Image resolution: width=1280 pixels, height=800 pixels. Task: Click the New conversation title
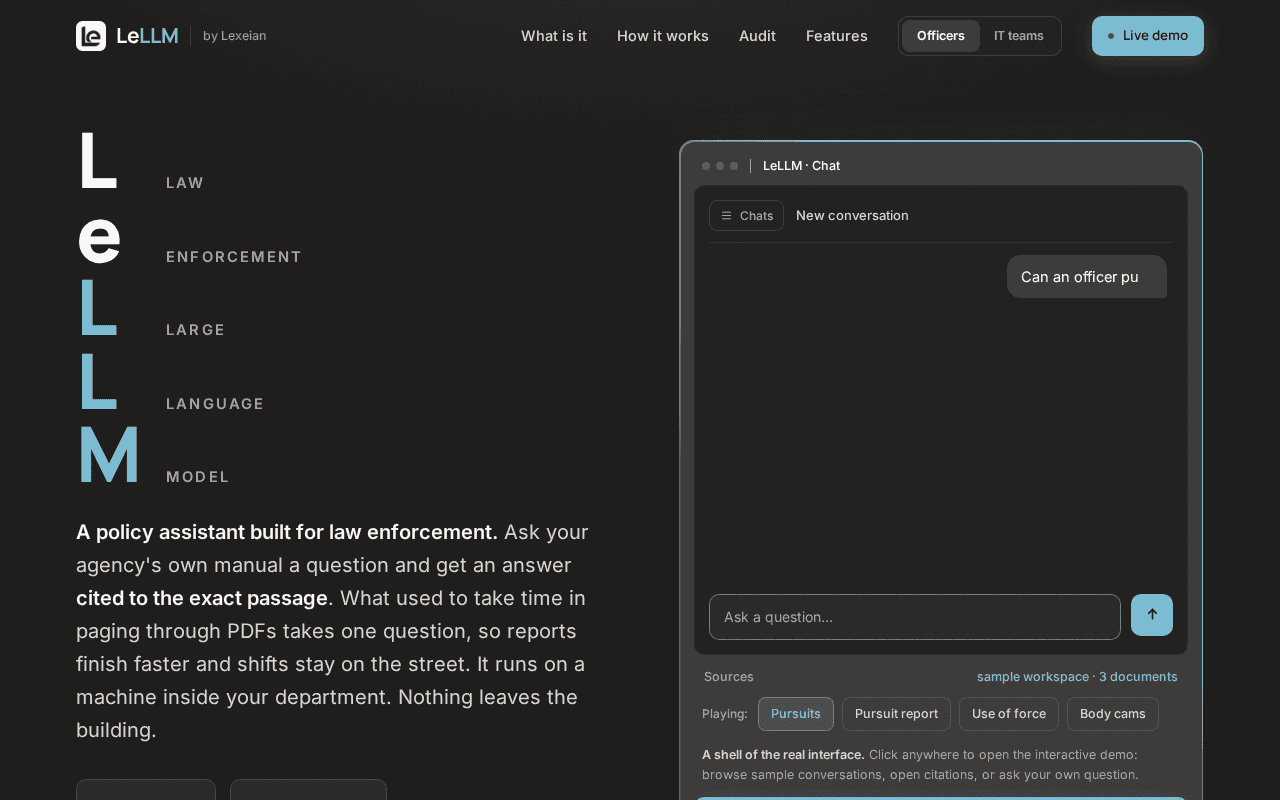pyautogui.click(x=852, y=216)
